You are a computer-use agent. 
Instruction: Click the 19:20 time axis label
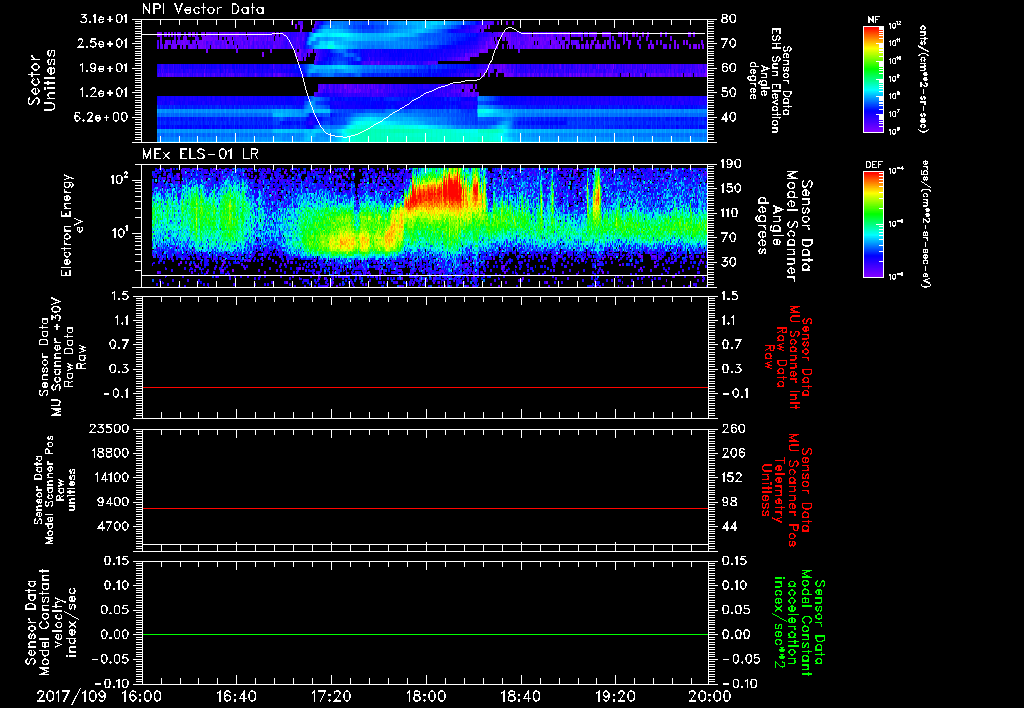(615, 696)
